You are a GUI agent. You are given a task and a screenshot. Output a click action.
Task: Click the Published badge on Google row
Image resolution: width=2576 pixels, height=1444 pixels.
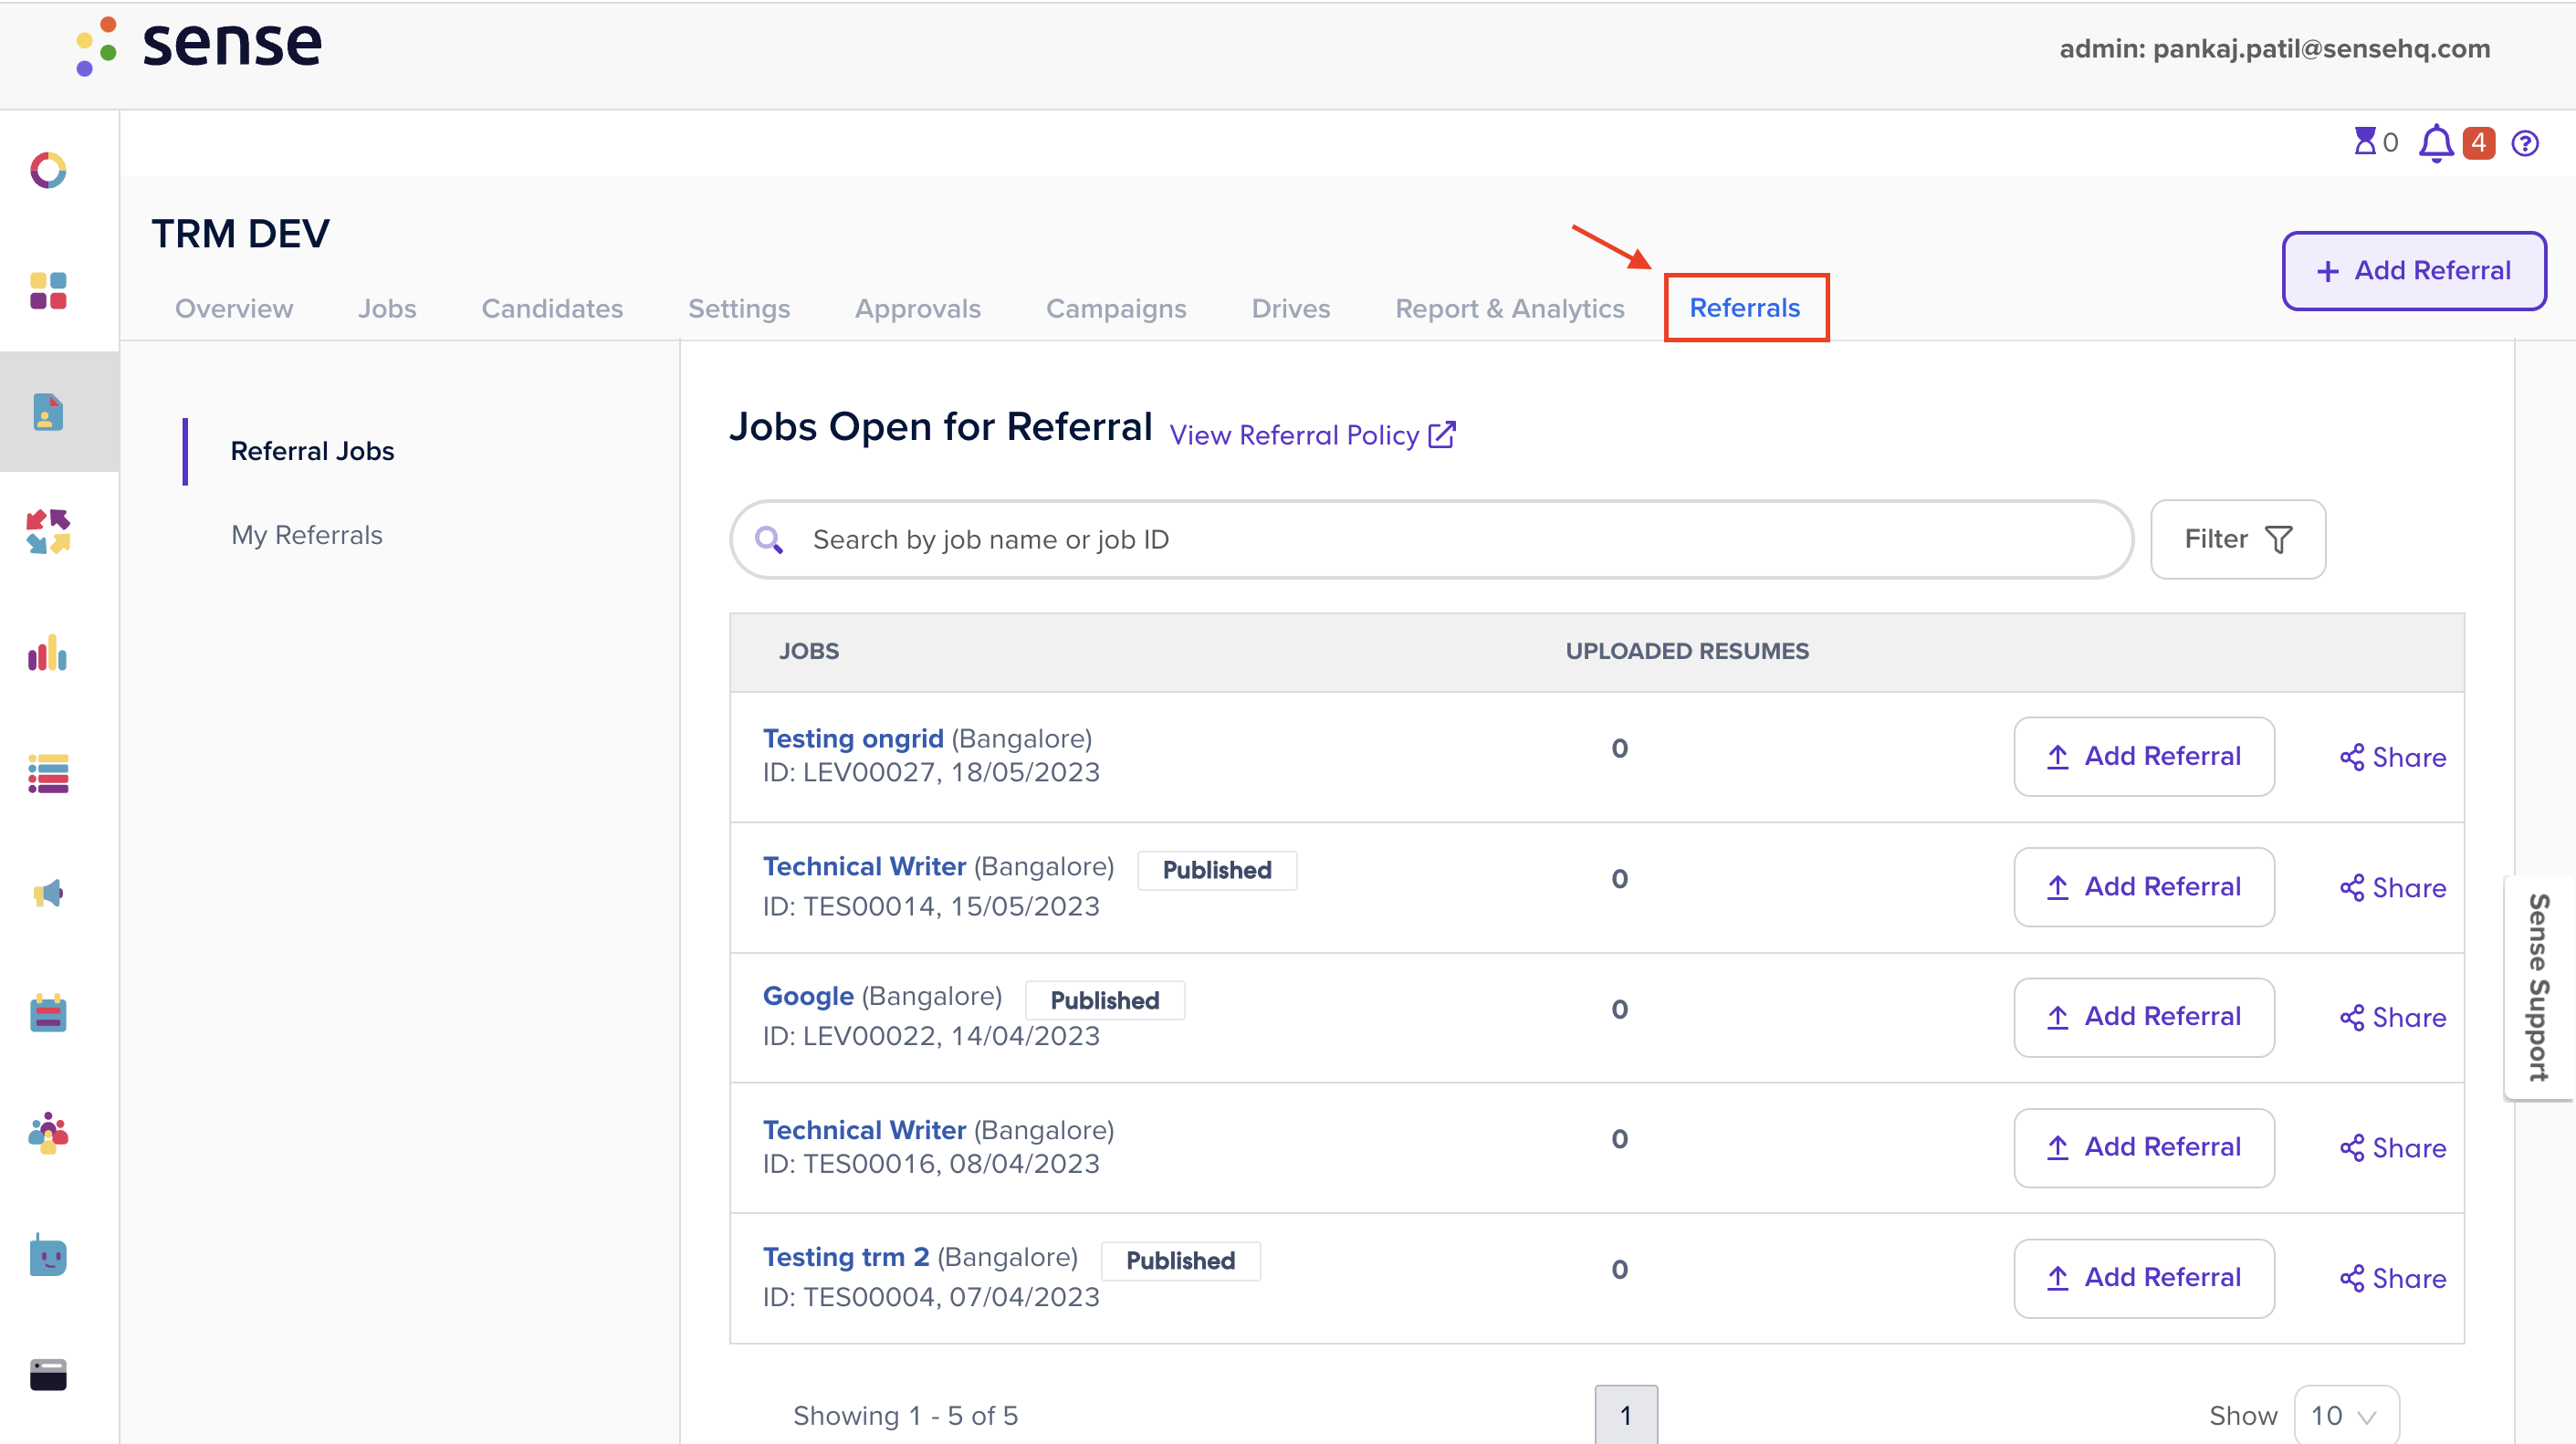(1105, 1000)
